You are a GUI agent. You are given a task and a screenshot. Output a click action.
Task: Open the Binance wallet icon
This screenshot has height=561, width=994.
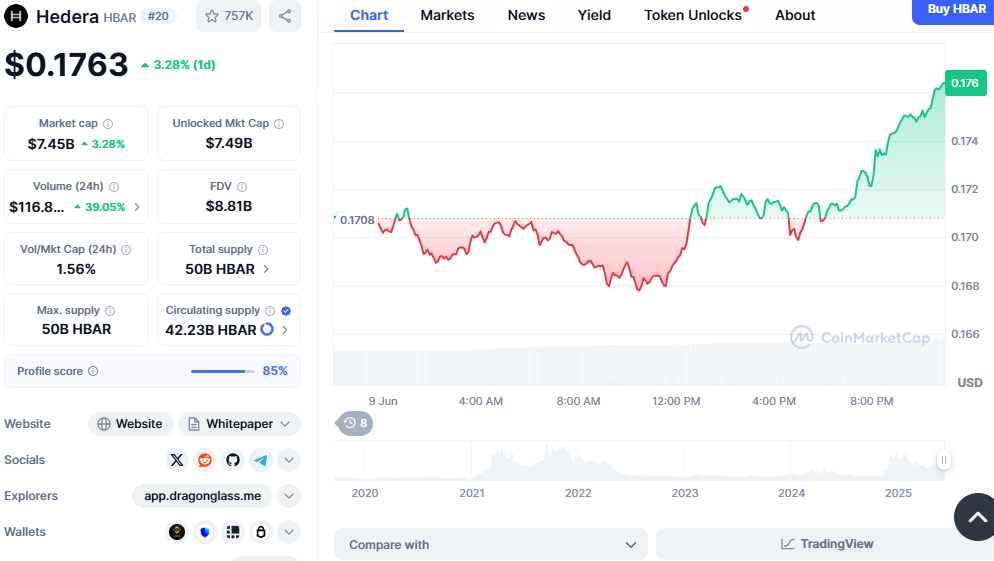tap(177, 532)
